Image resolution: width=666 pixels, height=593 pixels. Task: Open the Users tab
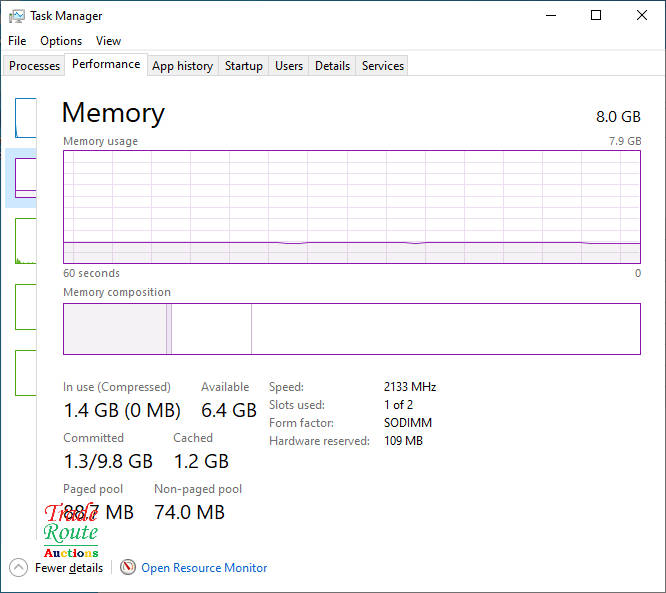pyautogui.click(x=289, y=66)
